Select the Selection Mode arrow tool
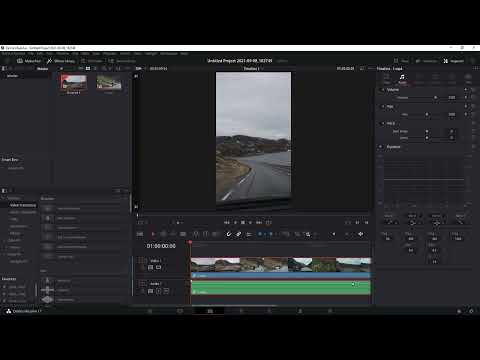This screenshot has height=360, width=480. click(x=153, y=234)
